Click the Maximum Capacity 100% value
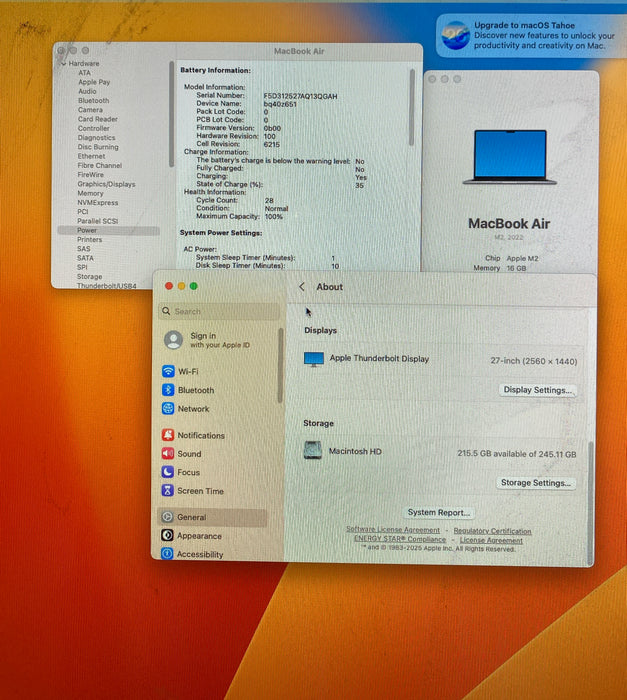 (x=273, y=217)
